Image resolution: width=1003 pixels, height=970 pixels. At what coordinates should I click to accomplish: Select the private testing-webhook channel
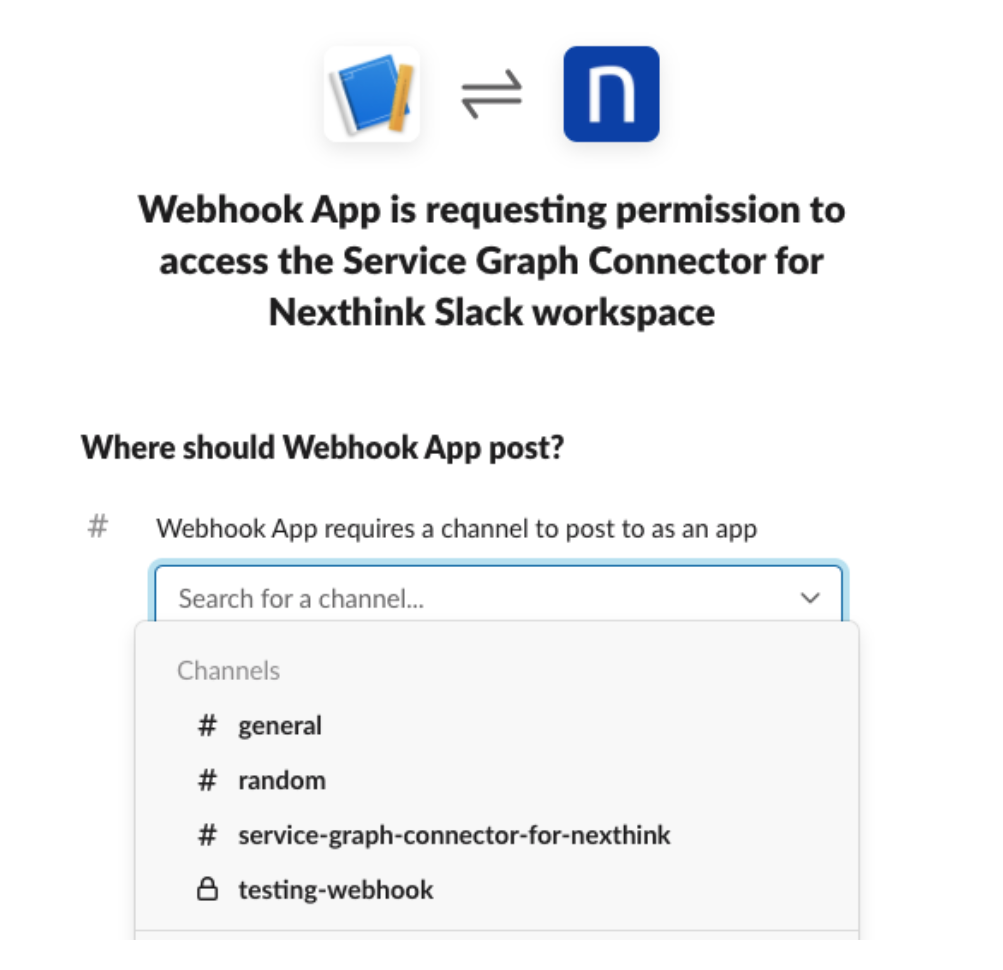(336, 890)
